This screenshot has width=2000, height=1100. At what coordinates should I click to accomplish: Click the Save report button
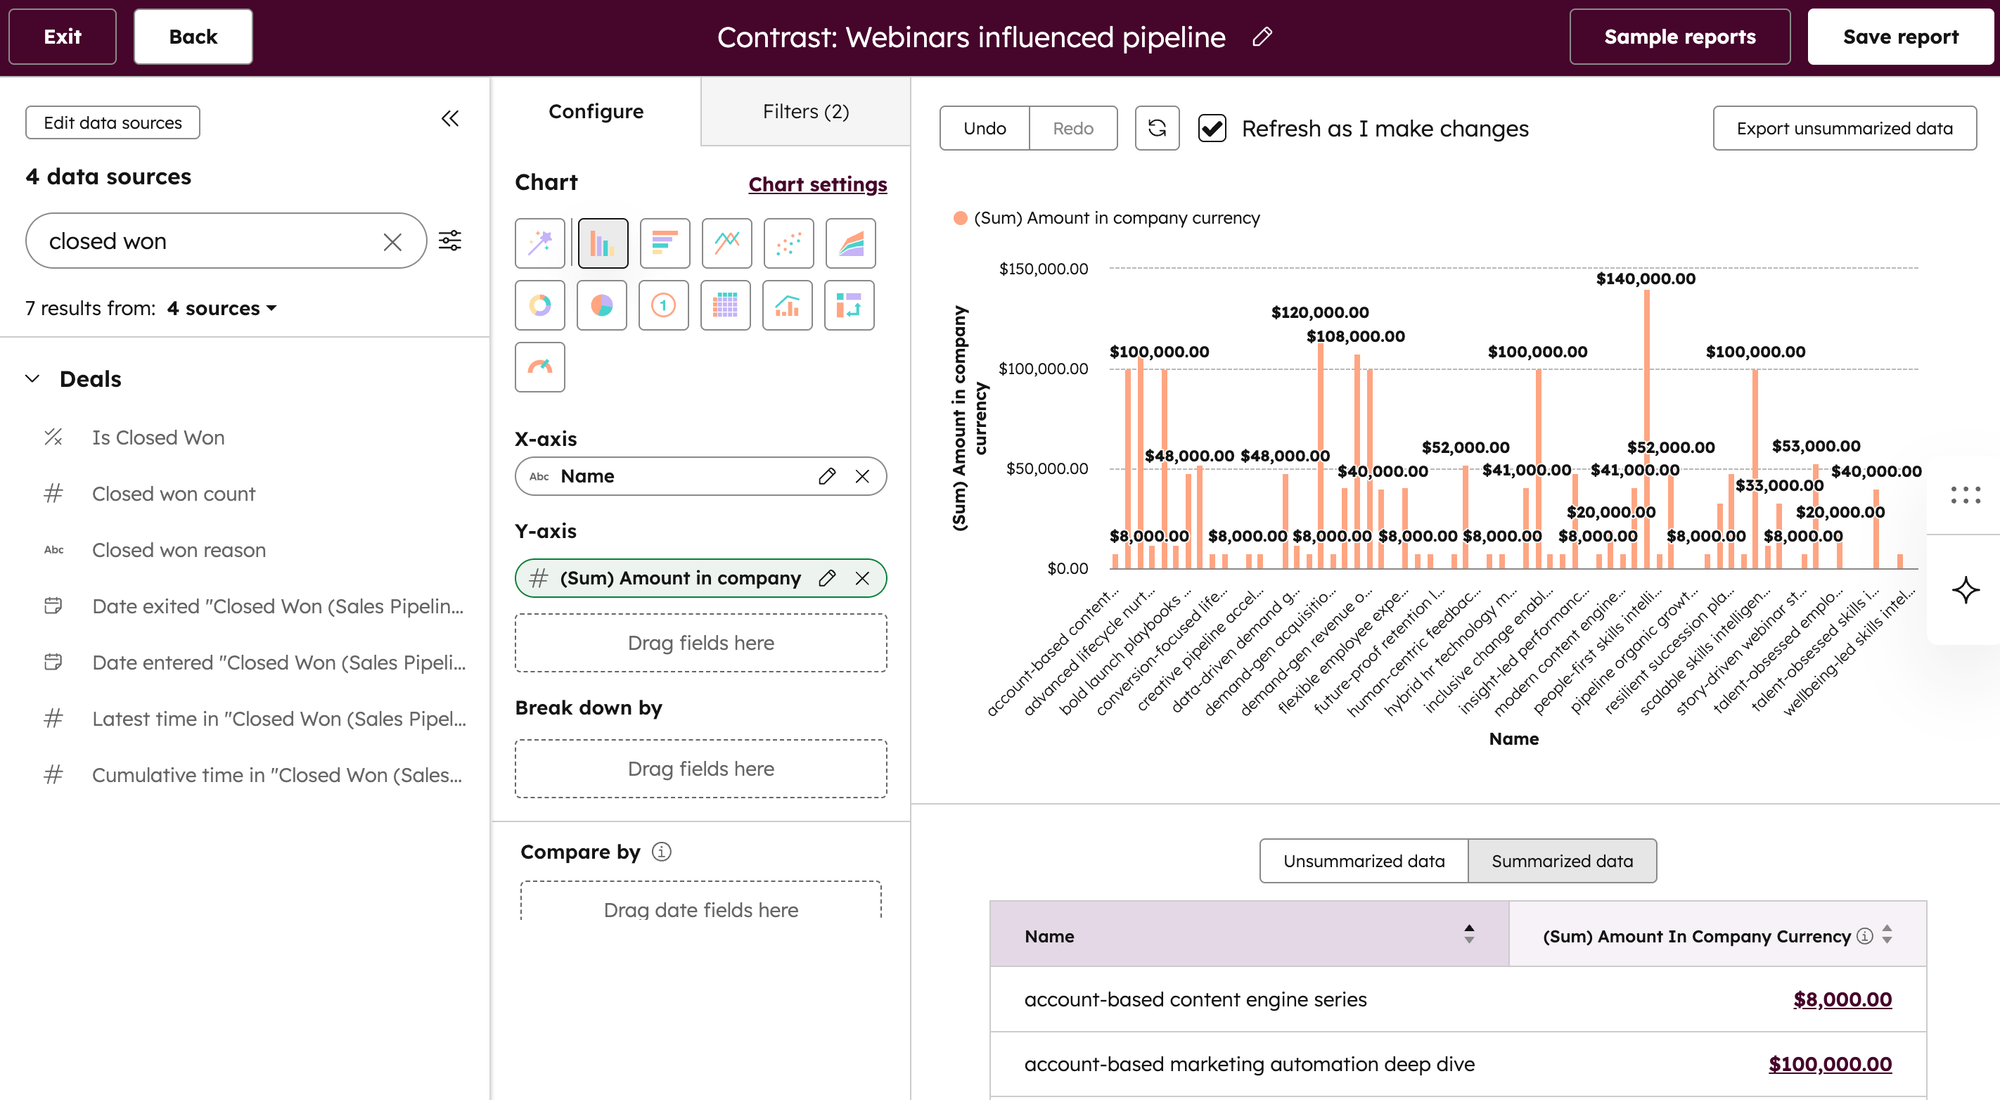pos(1900,37)
